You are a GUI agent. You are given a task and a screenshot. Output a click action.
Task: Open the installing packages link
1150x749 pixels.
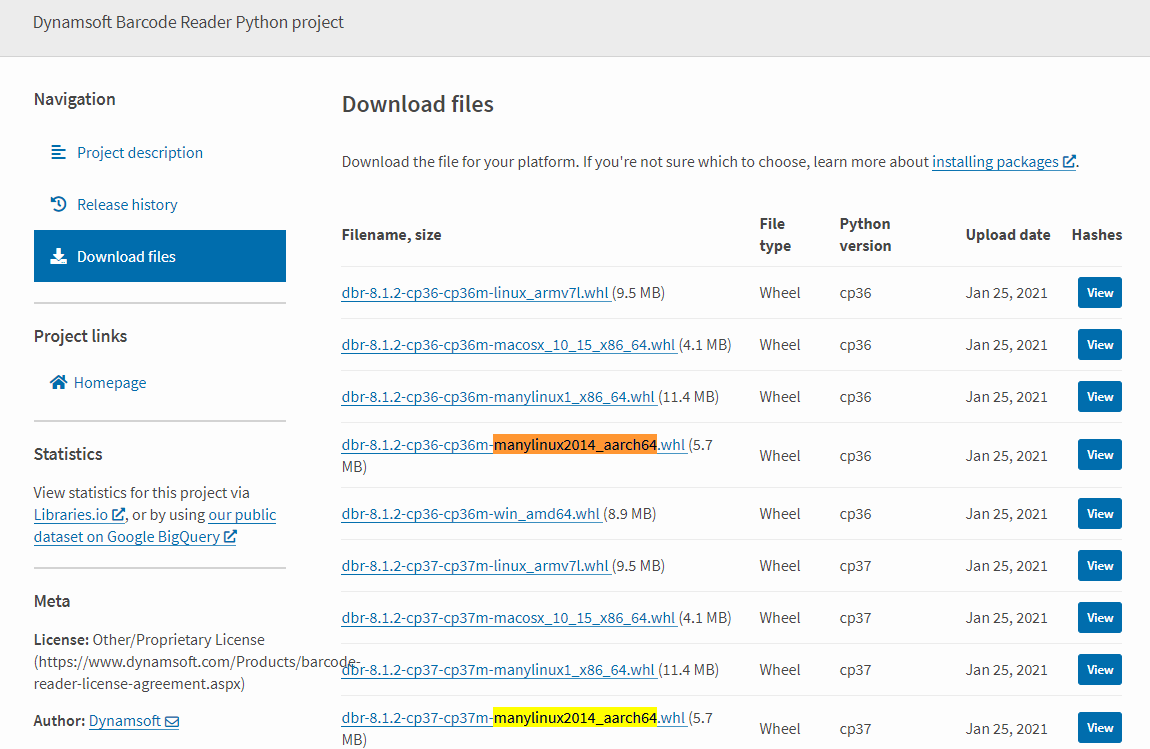tap(995, 161)
